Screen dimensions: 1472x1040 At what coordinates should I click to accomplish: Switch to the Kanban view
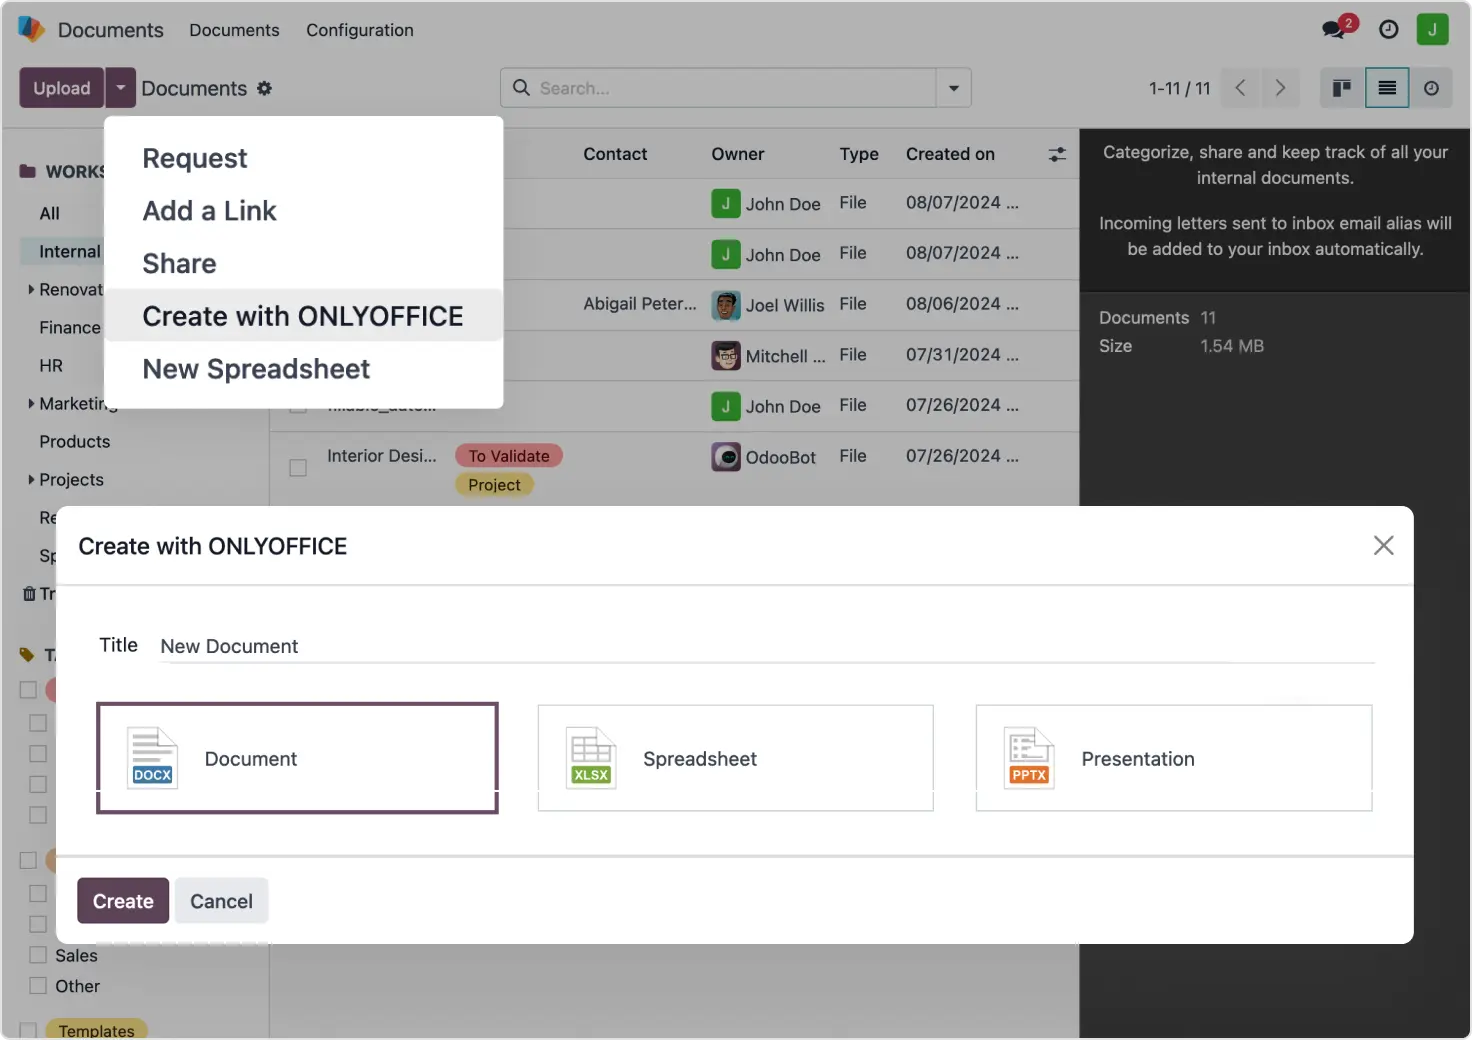click(x=1342, y=88)
